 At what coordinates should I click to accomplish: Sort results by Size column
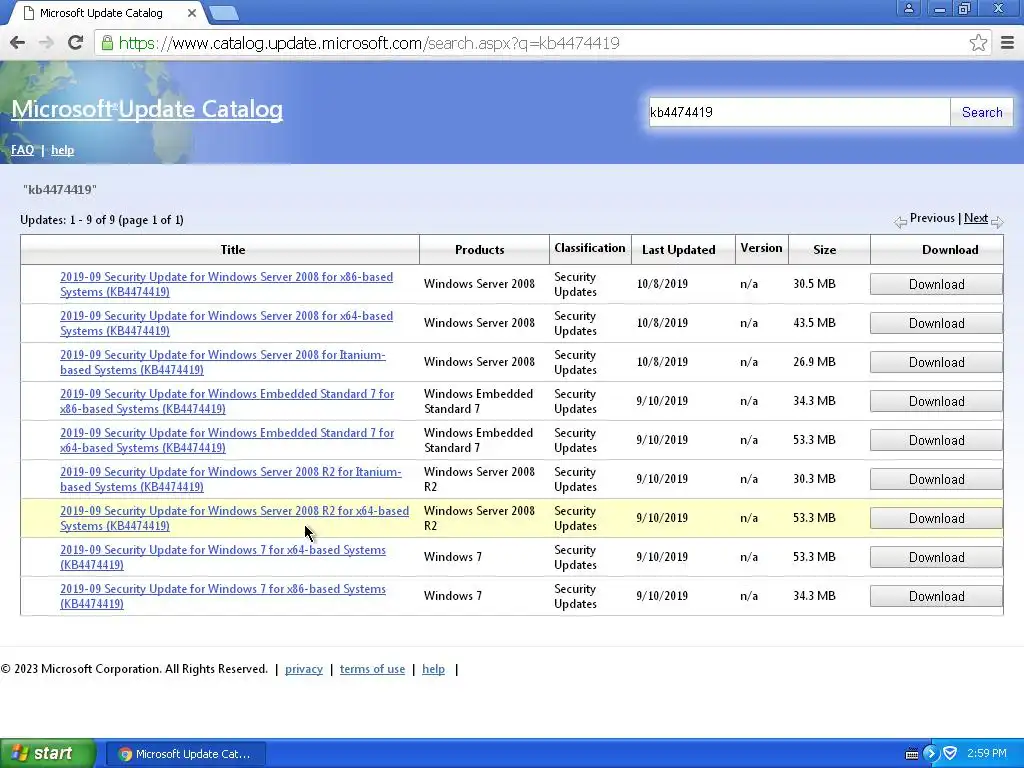[824, 249]
